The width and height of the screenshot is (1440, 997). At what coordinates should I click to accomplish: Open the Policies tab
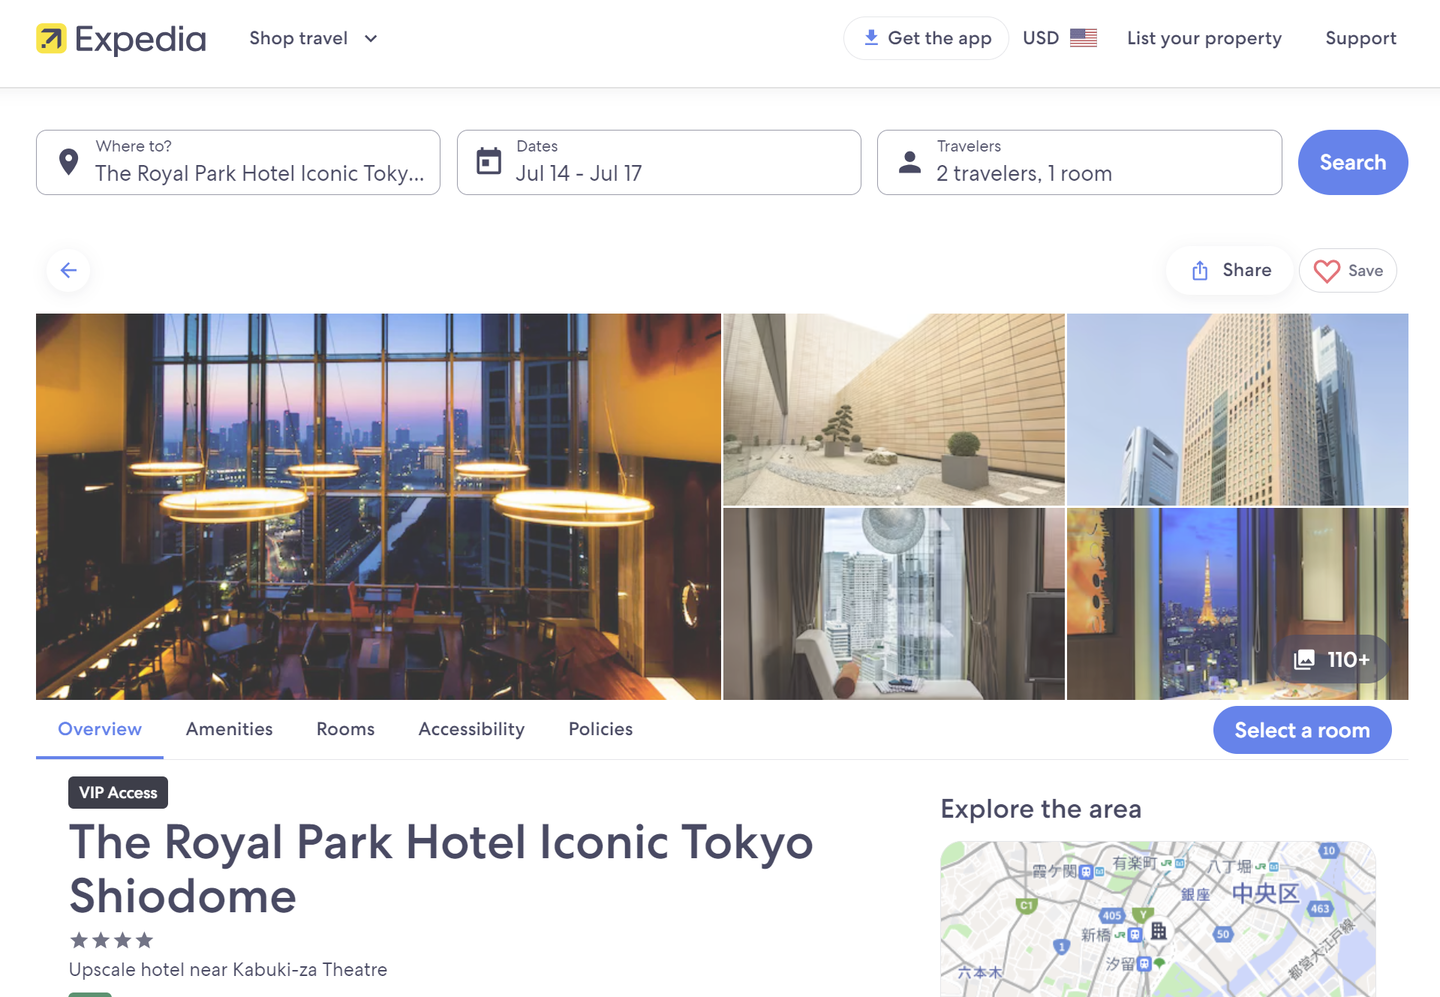(x=600, y=729)
